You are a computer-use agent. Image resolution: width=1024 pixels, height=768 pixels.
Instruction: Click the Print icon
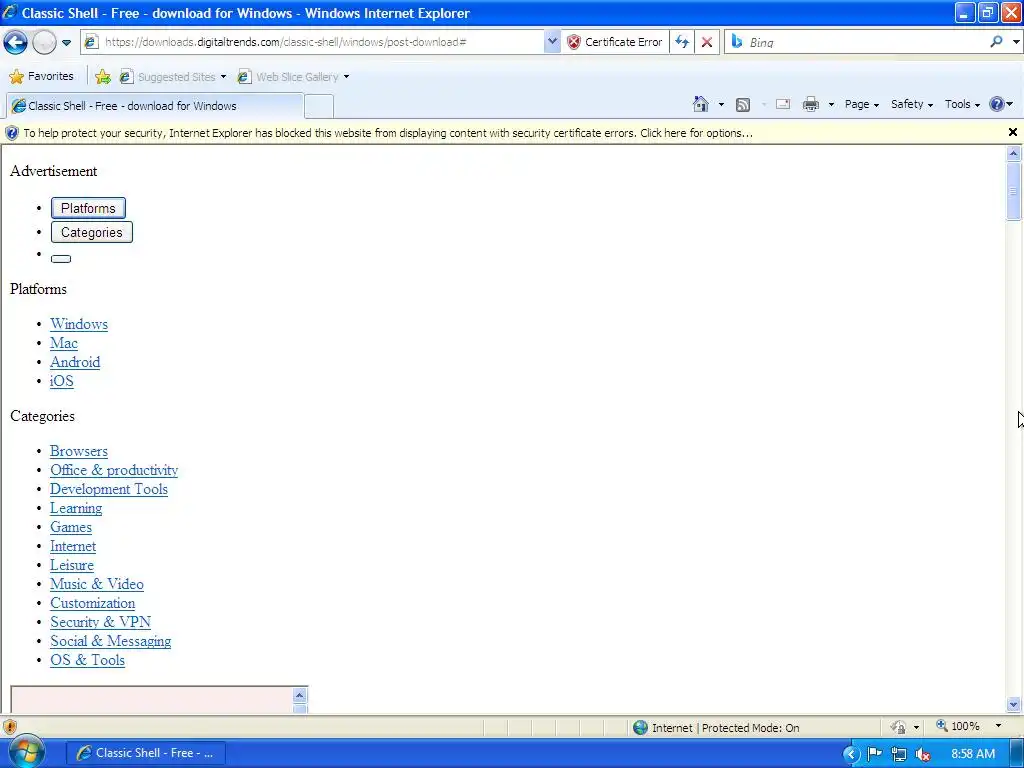[x=810, y=104]
